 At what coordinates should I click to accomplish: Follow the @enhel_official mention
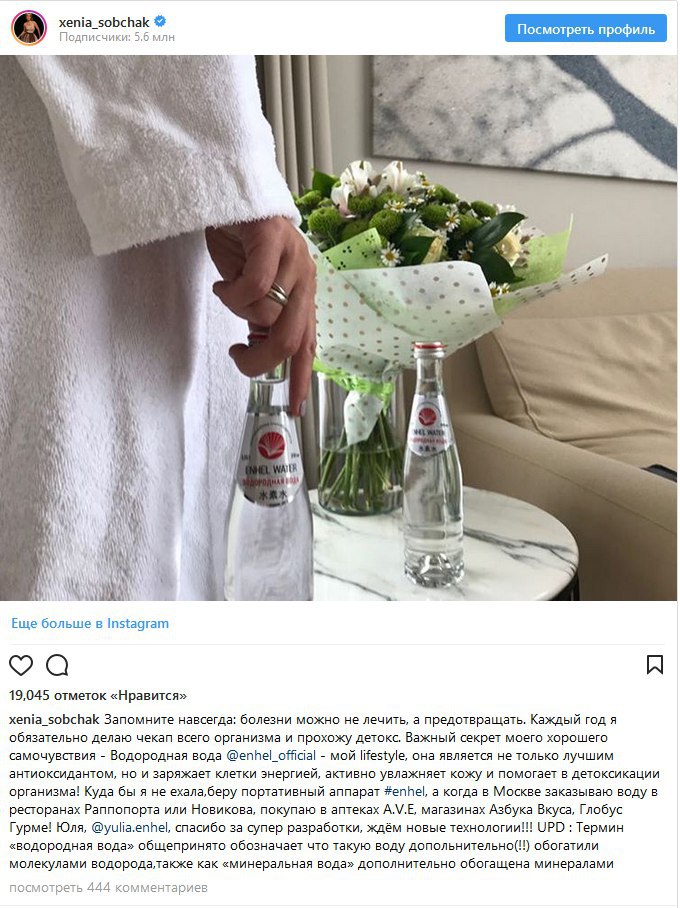pos(271,756)
